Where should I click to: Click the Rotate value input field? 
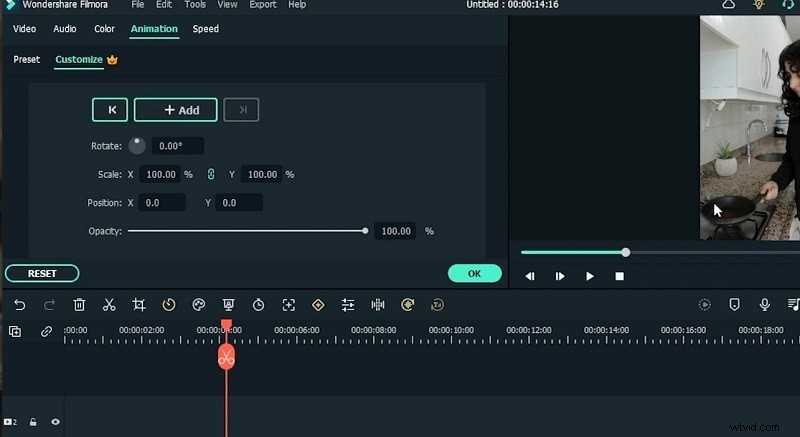(177, 146)
